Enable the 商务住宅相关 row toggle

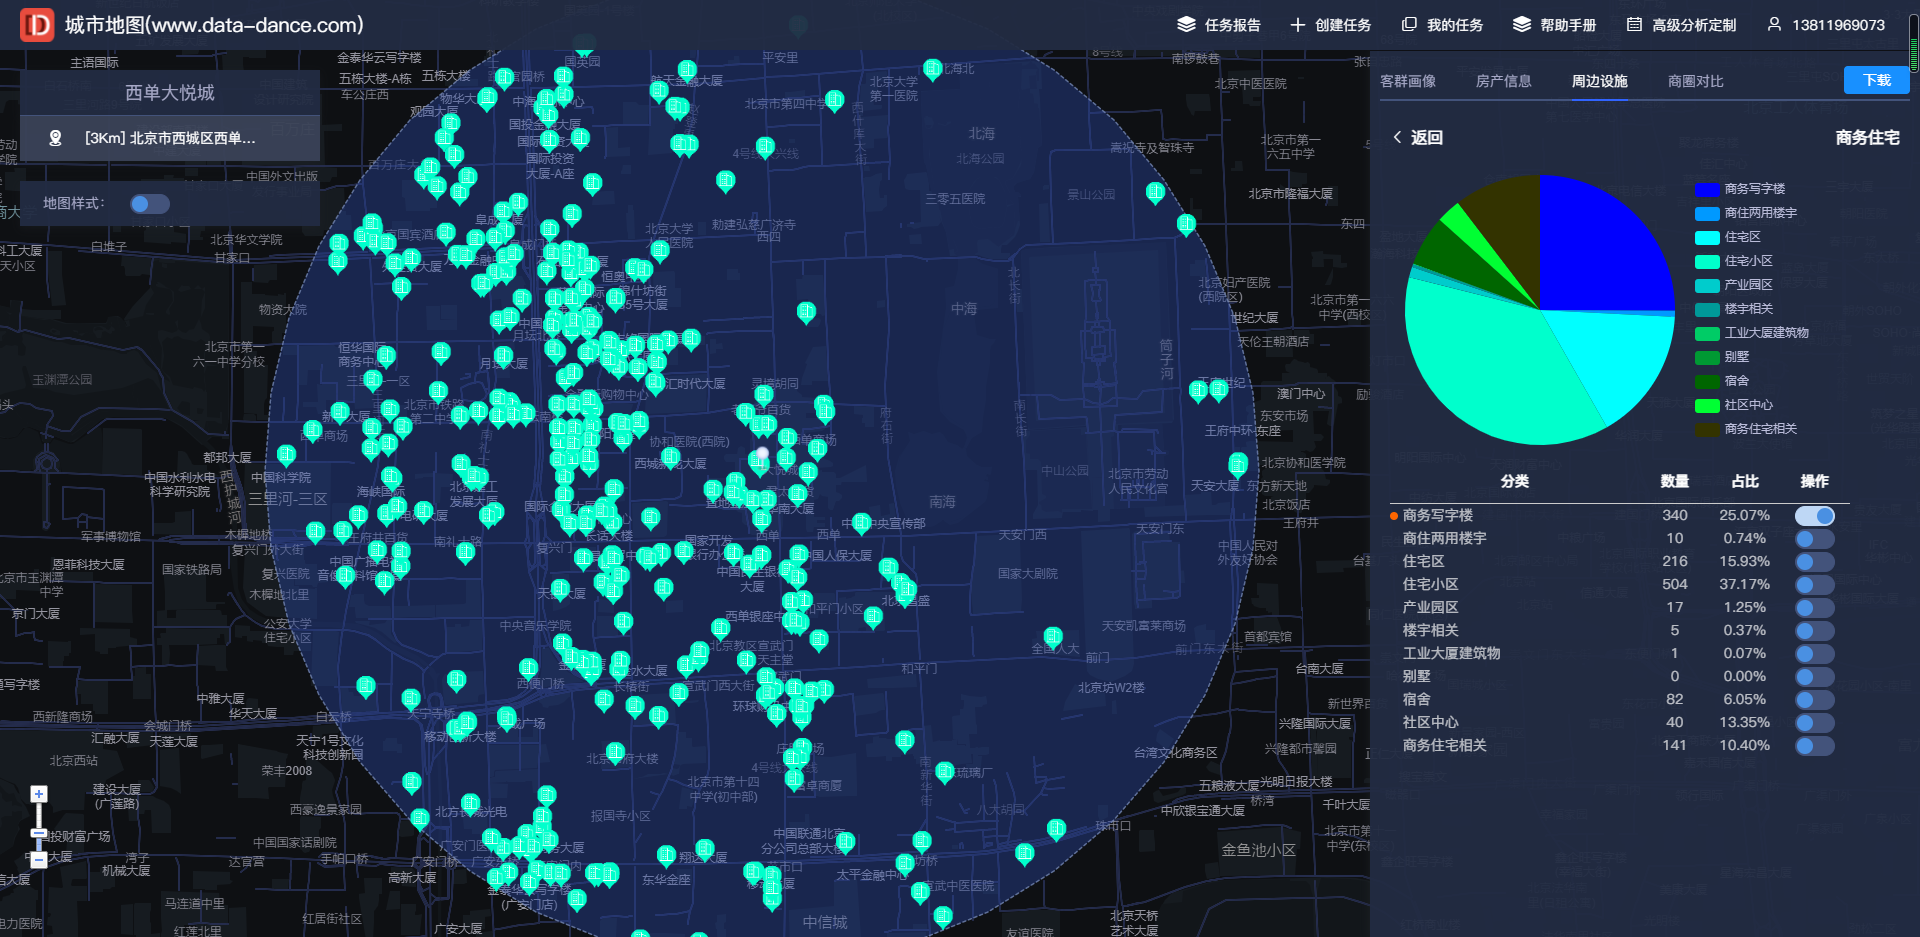[x=1814, y=746]
